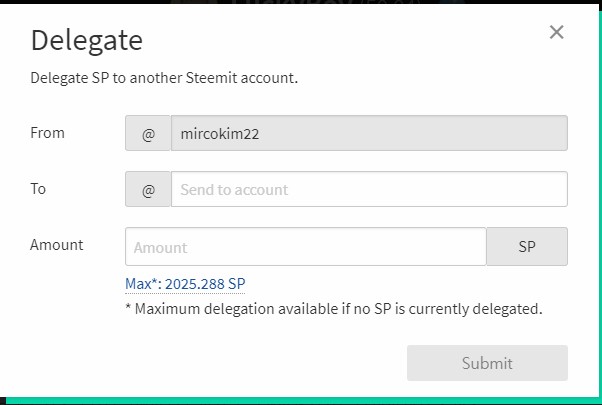
Task: Click the word 'Steemit' in the description
Action: pos(212,78)
